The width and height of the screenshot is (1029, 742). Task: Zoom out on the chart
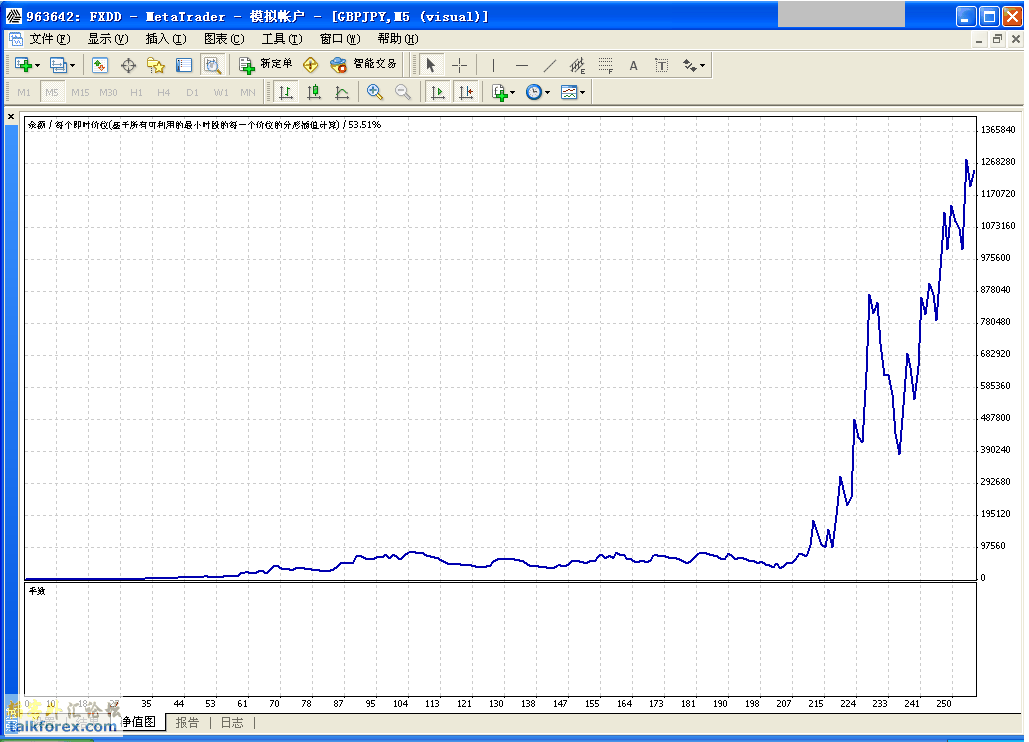403,93
